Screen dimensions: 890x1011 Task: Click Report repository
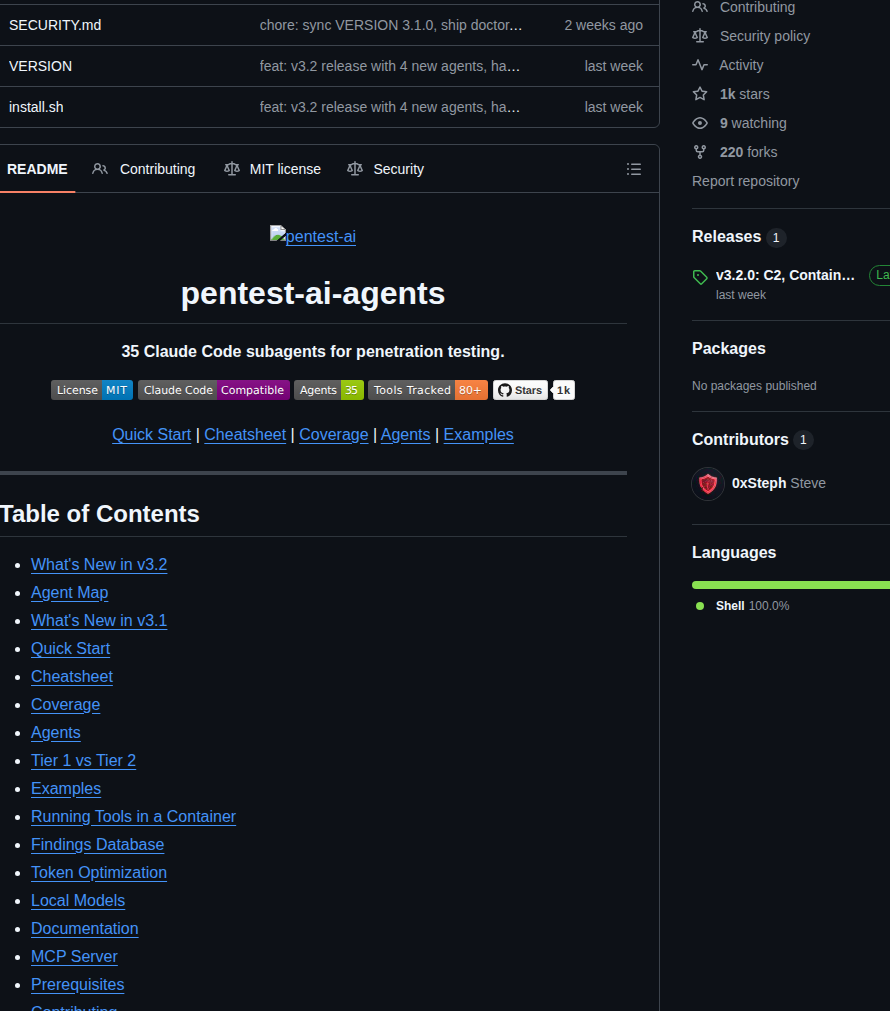746,181
